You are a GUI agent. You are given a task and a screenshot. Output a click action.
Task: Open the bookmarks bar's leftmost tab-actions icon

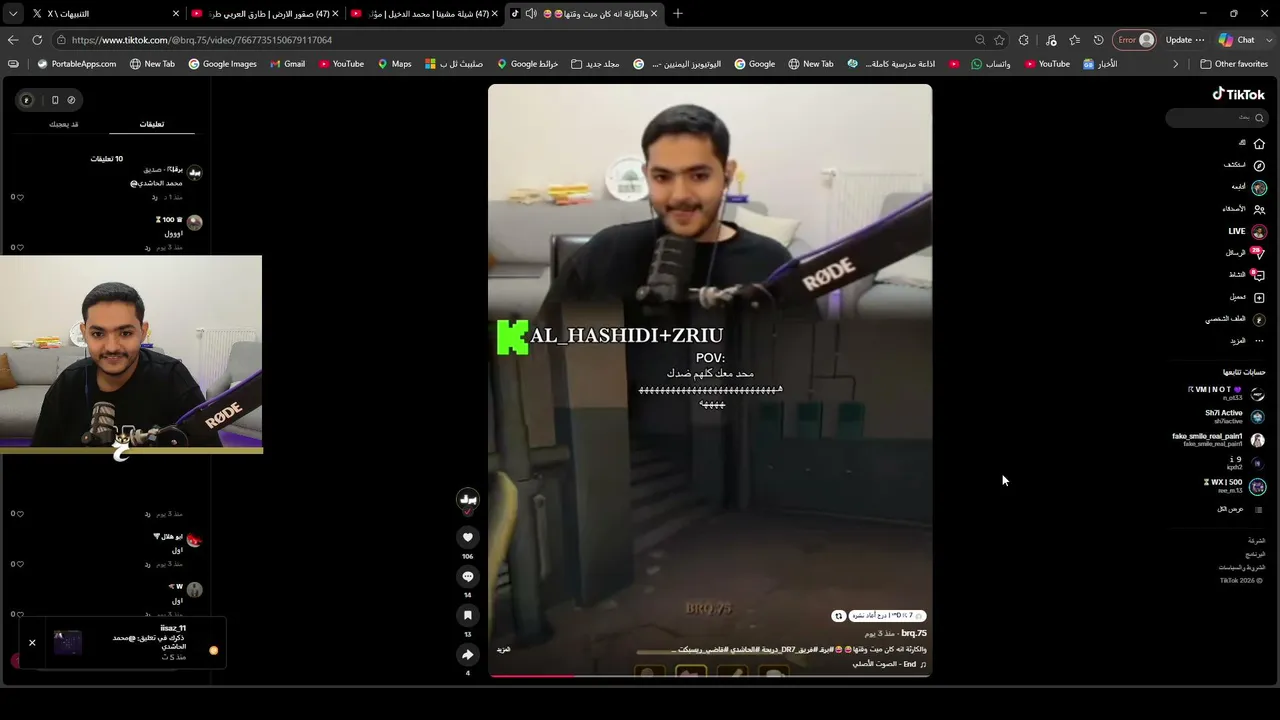coord(13,64)
